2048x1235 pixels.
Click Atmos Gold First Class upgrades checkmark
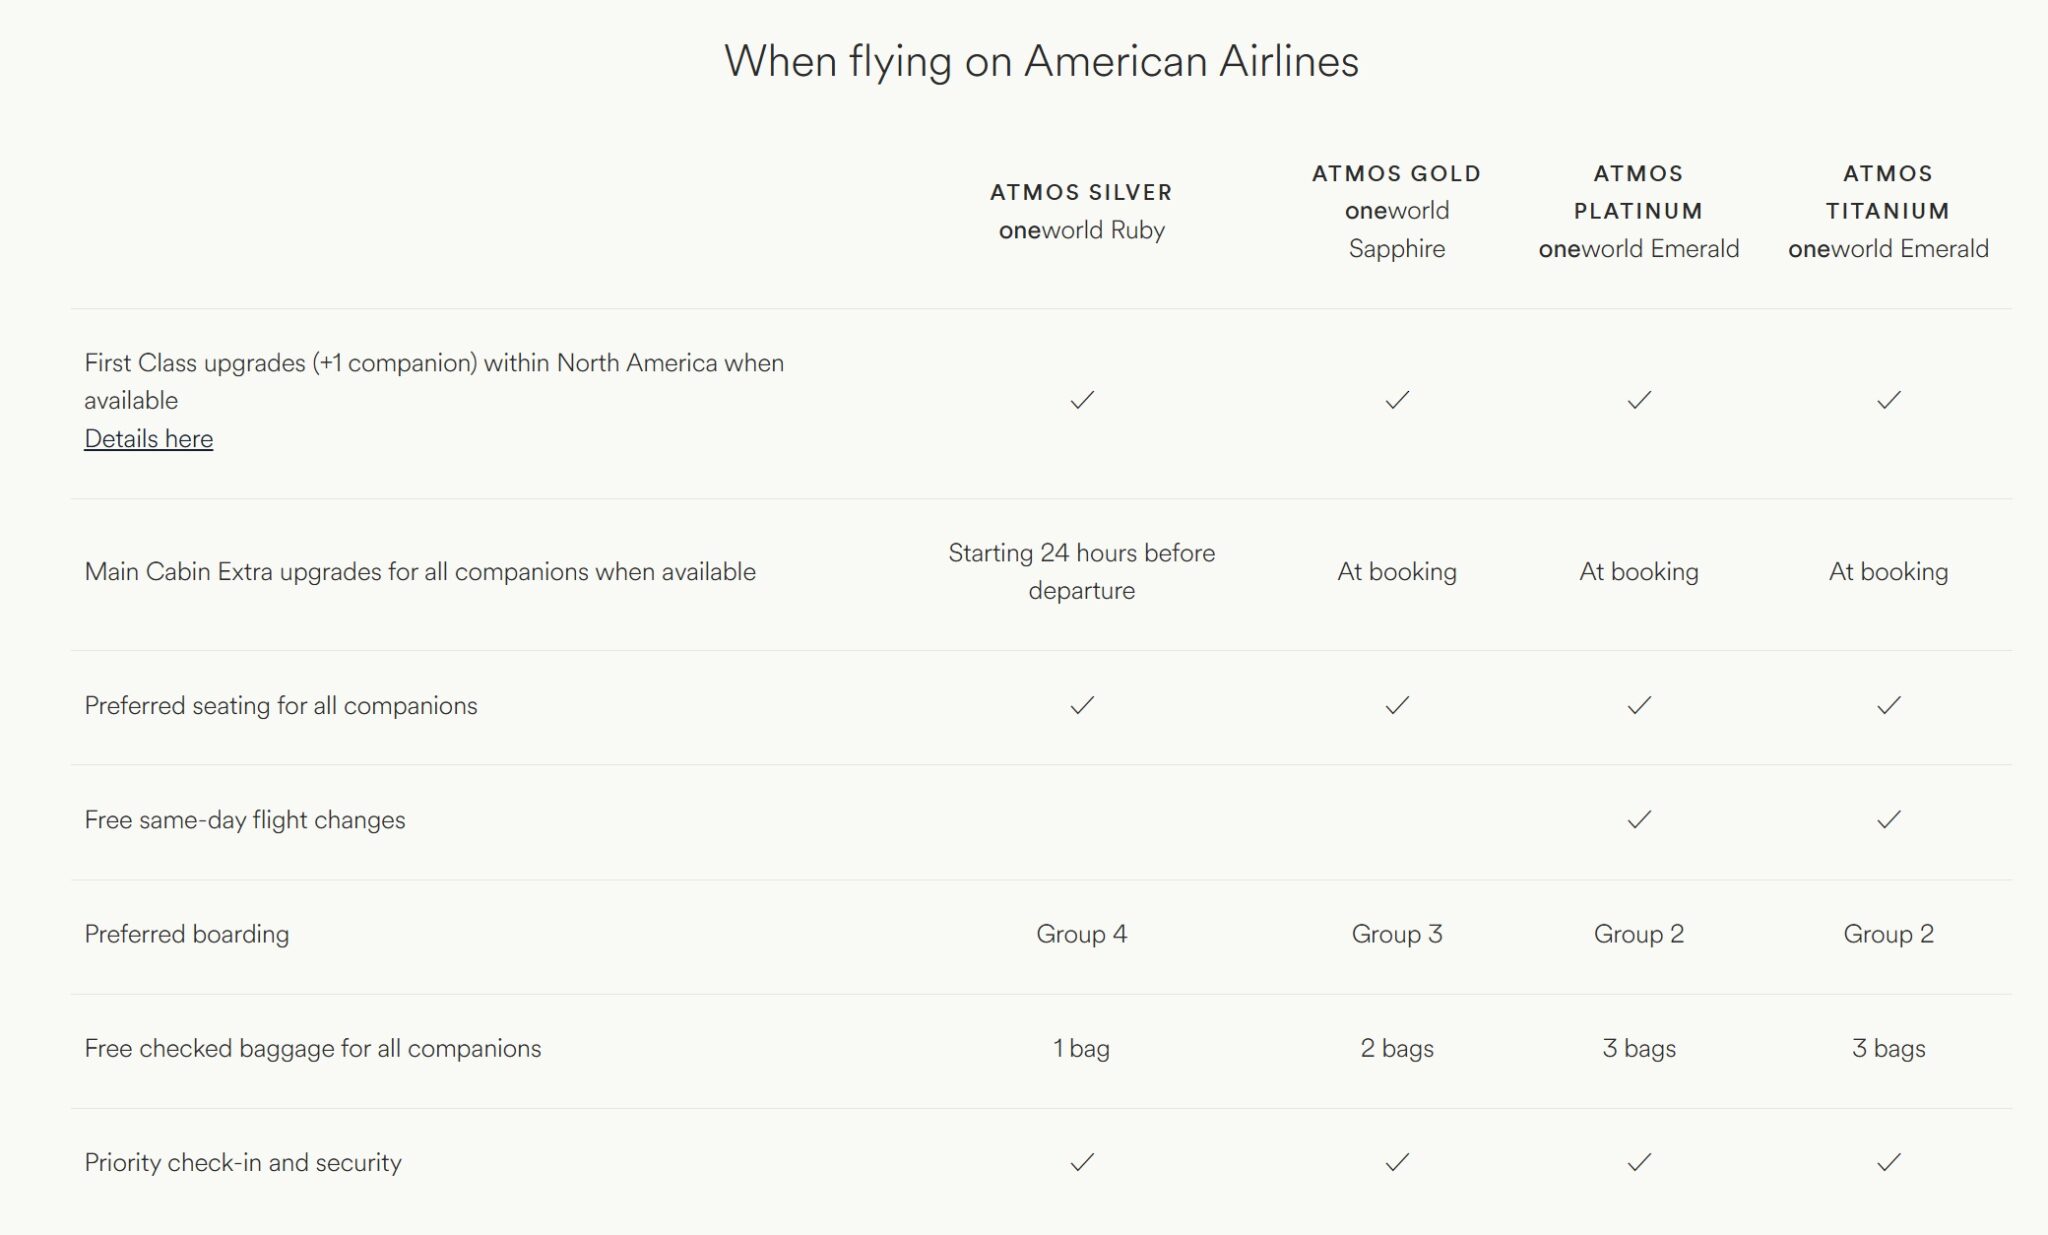(1397, 400)
